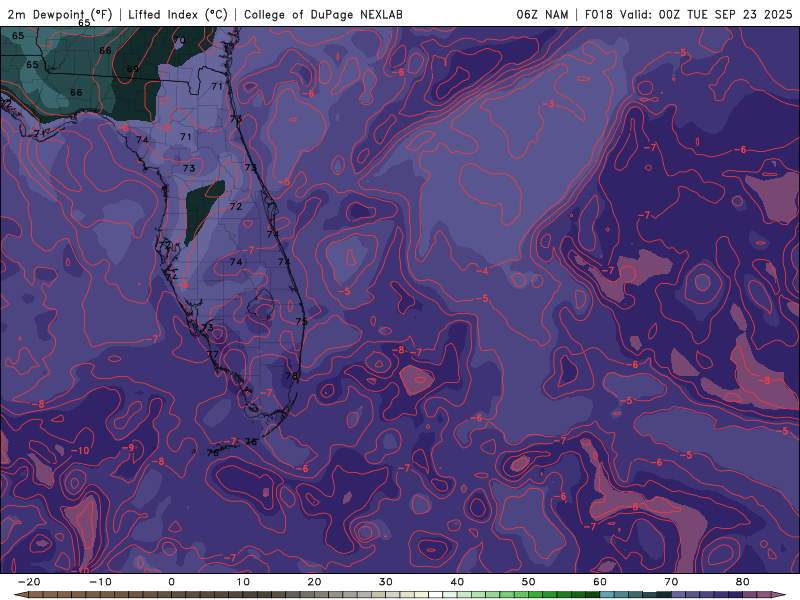This screenshot has height=600, width=800.
Task: Select the 60 tick label on the color scale
Action: click(x=600, y=582)
